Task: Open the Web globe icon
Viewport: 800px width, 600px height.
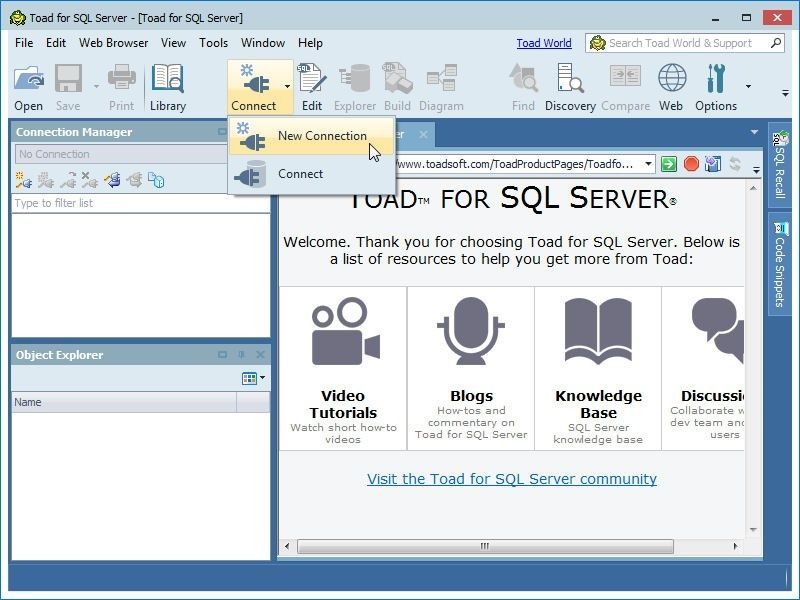Action: click(671, 78)
